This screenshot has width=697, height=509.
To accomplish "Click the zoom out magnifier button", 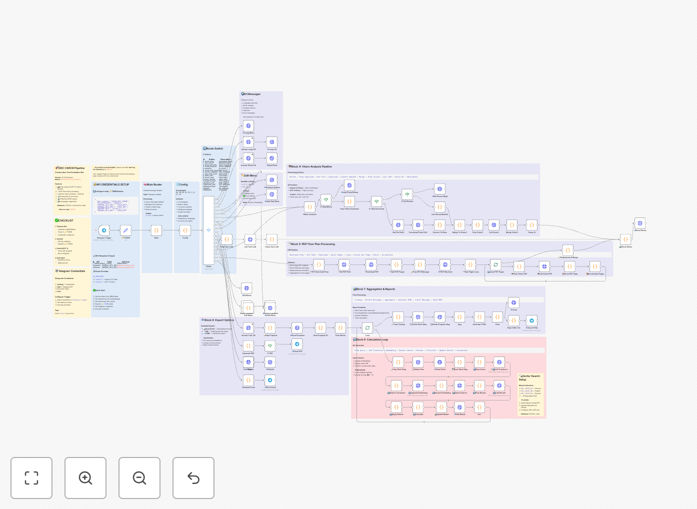I will pos(139,478).
